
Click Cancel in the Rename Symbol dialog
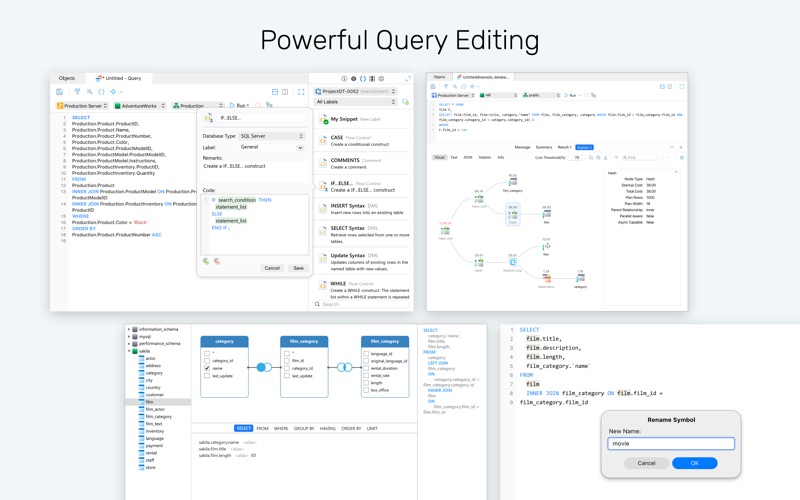(646, 463)
